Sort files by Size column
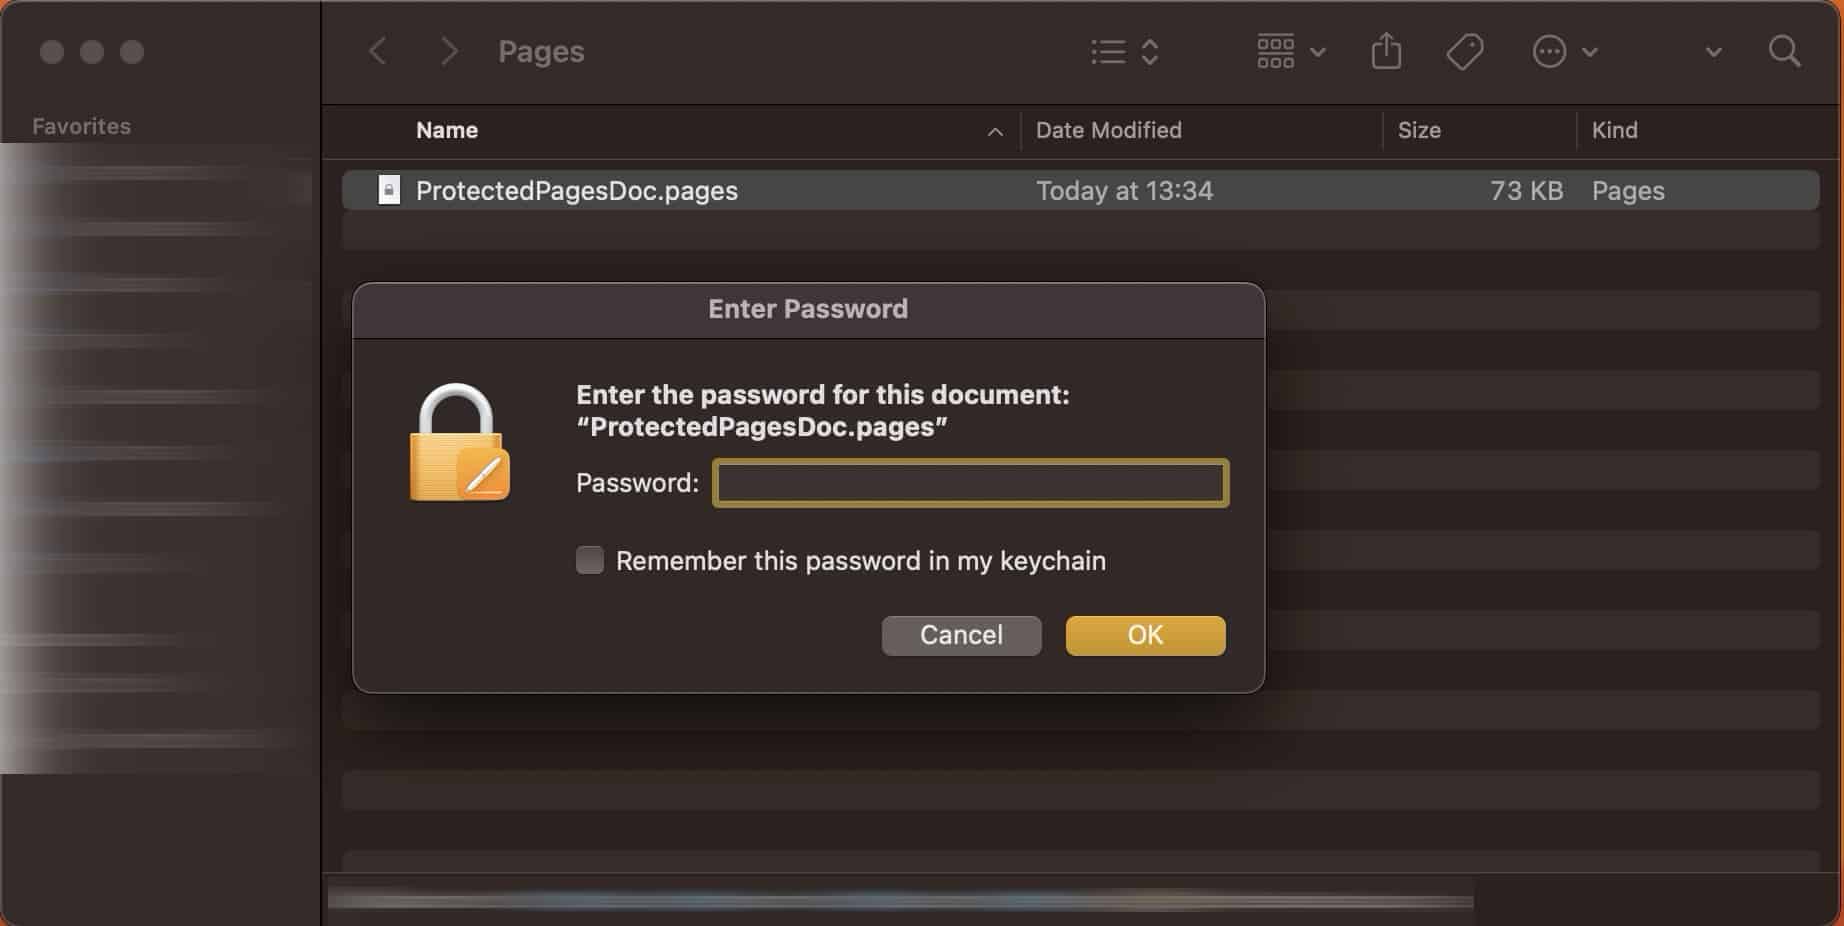 point(1419,130)
